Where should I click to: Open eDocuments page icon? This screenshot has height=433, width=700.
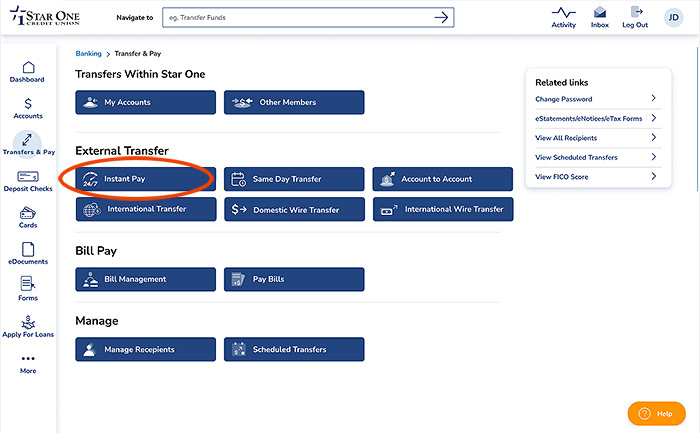click(28, 250)
